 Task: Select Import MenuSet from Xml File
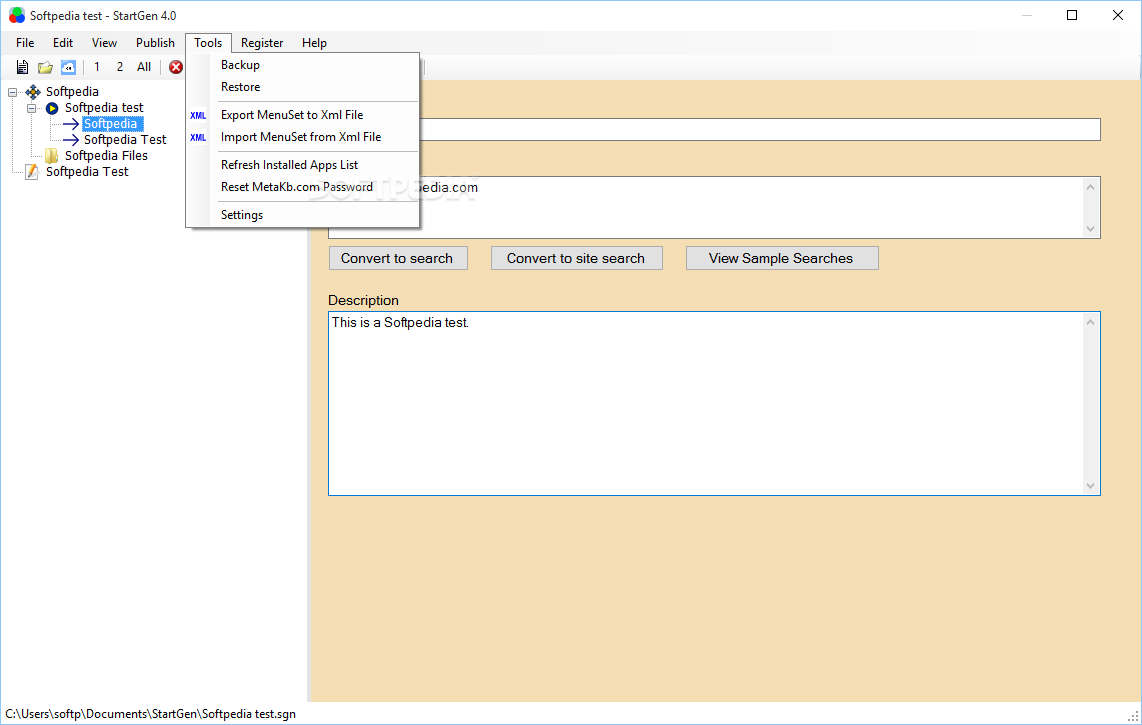(303, 137)
